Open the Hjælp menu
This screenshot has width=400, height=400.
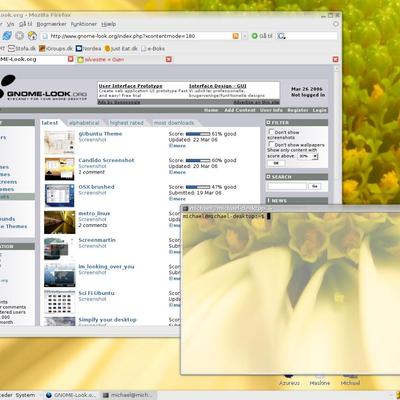tap(108, 24)
